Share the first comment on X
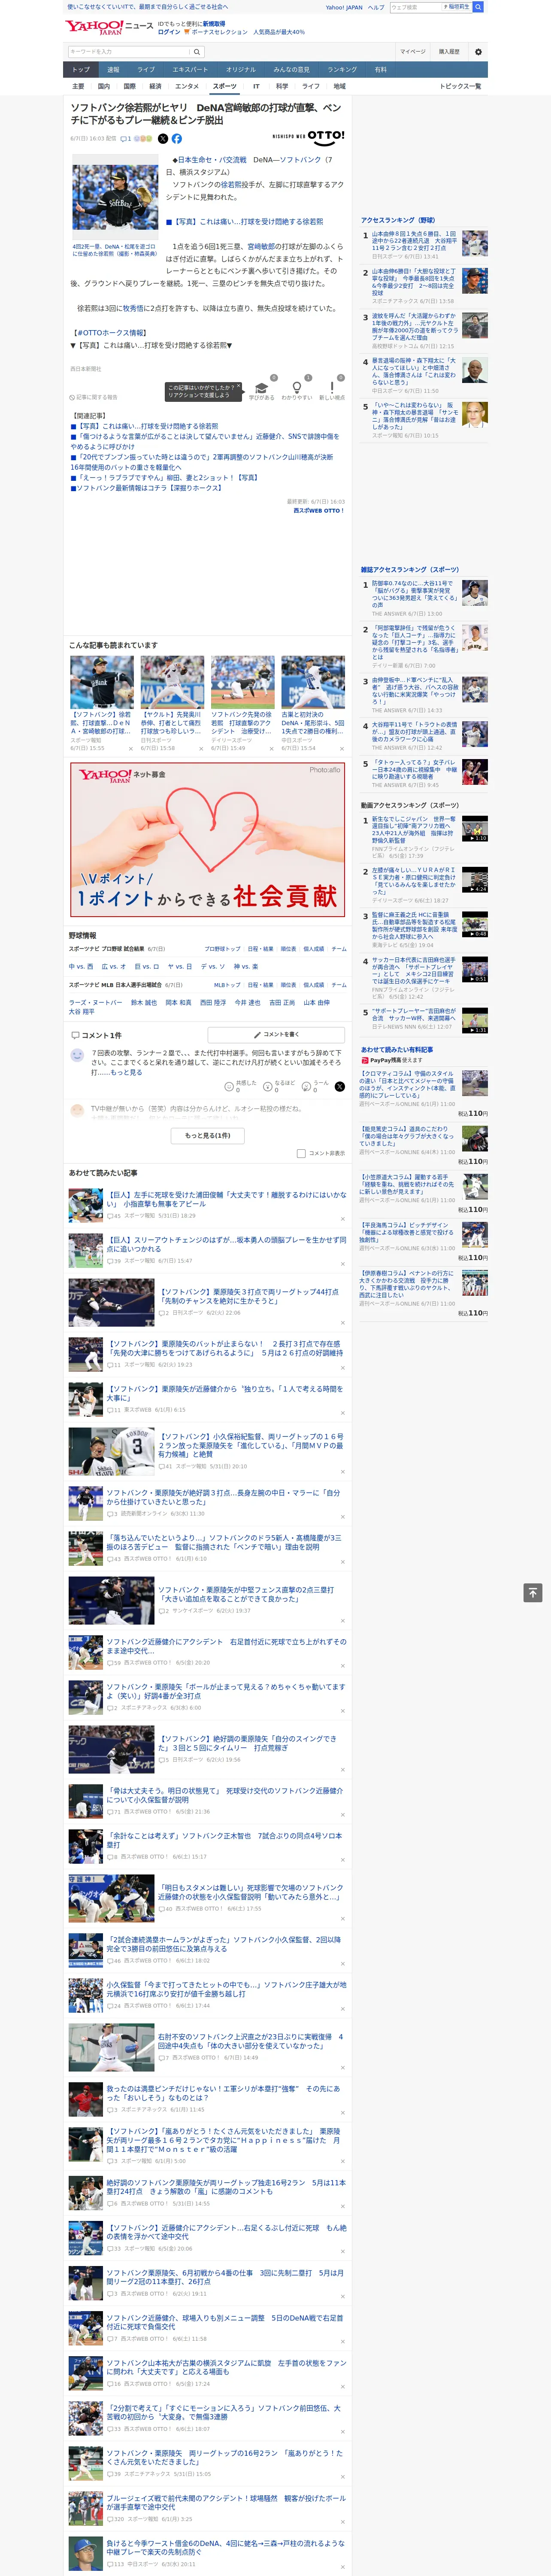The image size is (551, 2576). pos(340,1086)
